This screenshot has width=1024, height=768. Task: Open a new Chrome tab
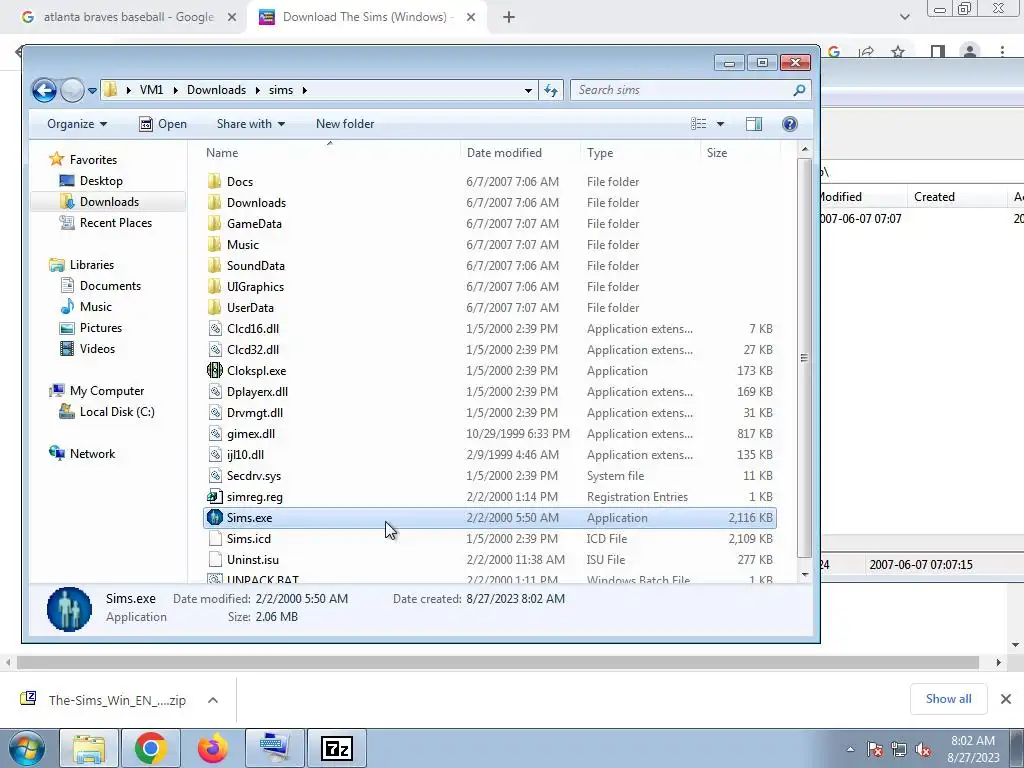[x=509, y=18]
